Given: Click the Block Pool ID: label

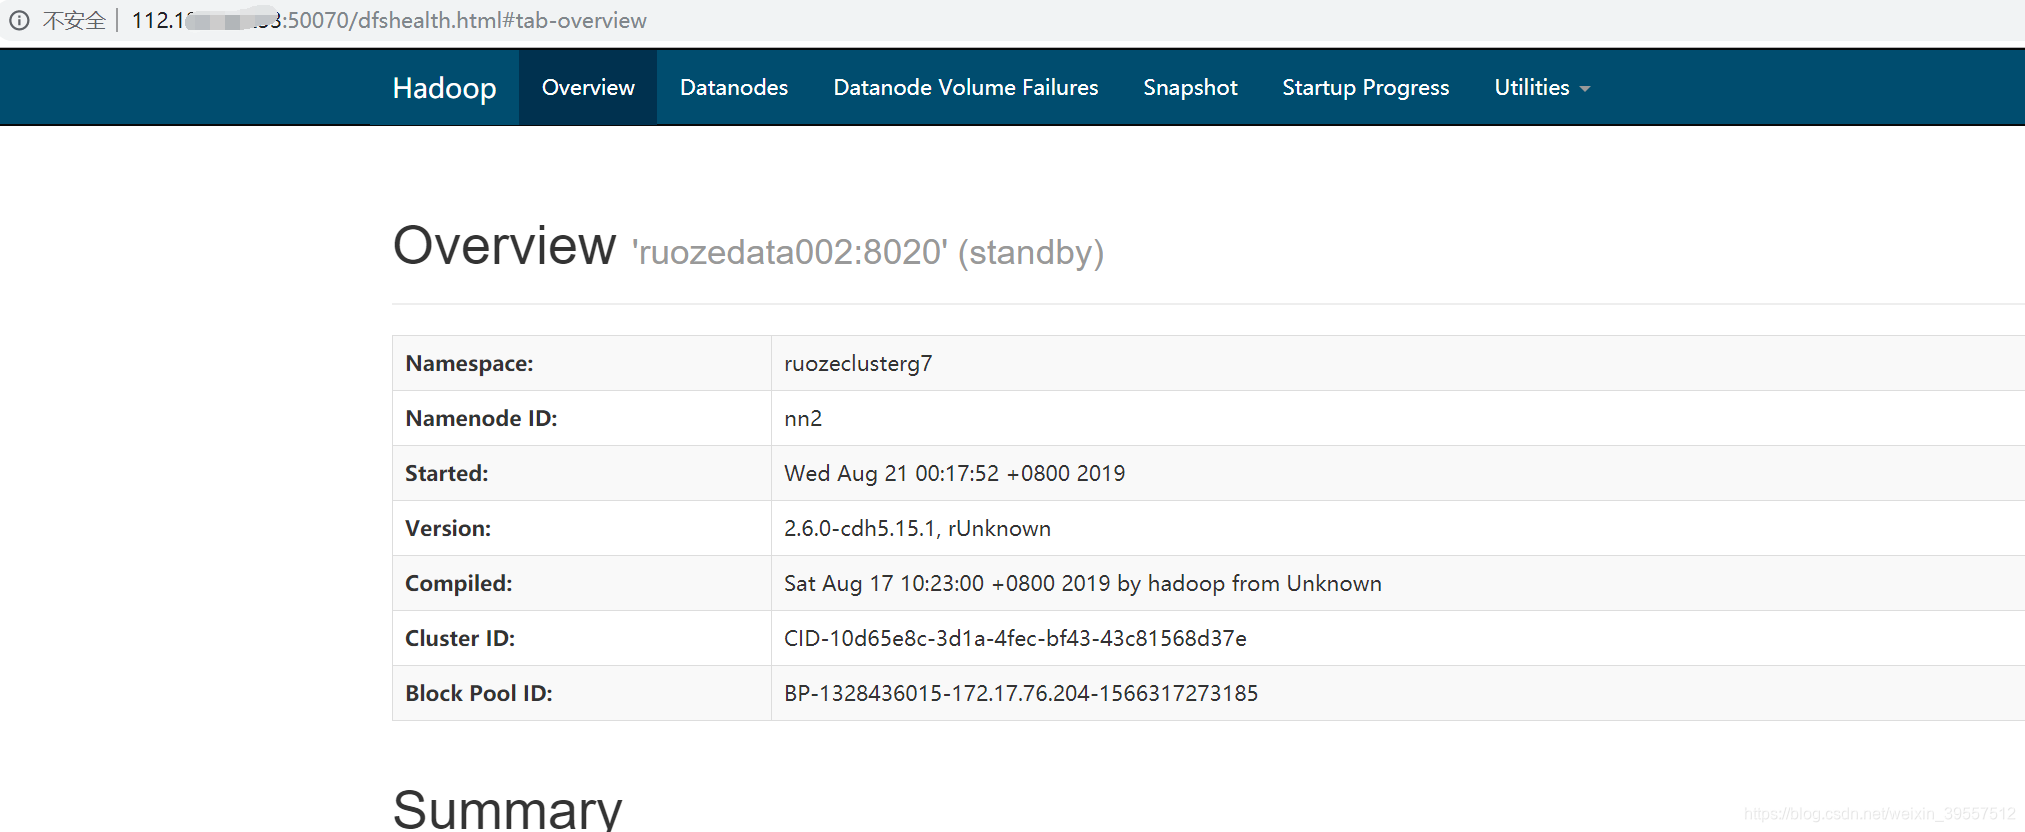Looking at the screenshot, I should [x=479, y=693].
